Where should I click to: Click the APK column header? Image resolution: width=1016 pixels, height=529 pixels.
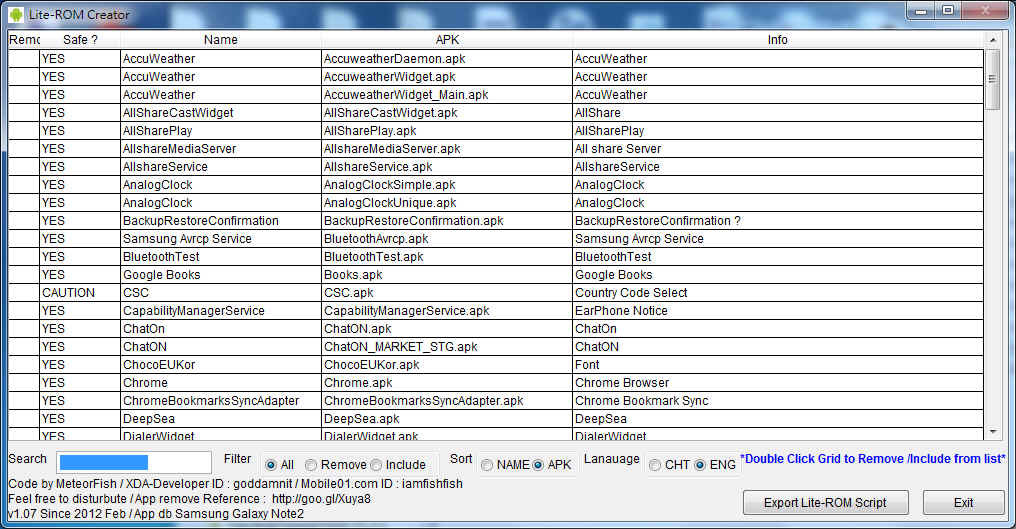pyautogui.click(x=447, y=40)
